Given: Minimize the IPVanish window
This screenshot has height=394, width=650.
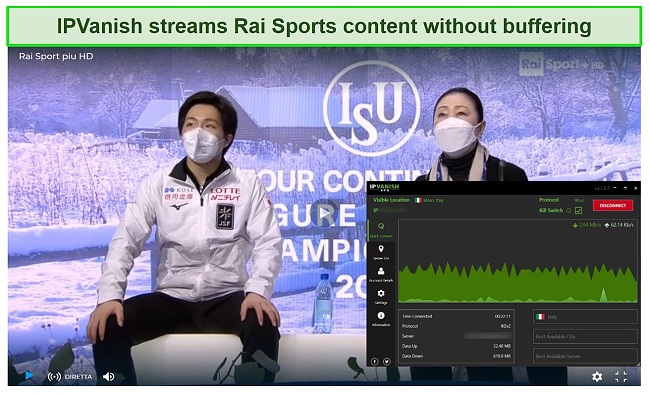Looking at the screenshot, I should 615,188.
